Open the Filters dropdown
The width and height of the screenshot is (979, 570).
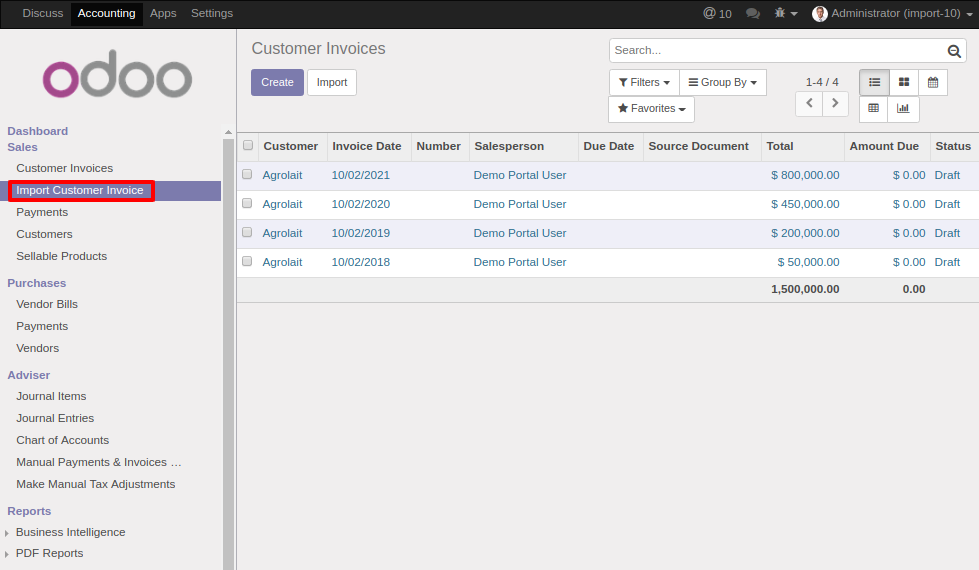point(644,82)
